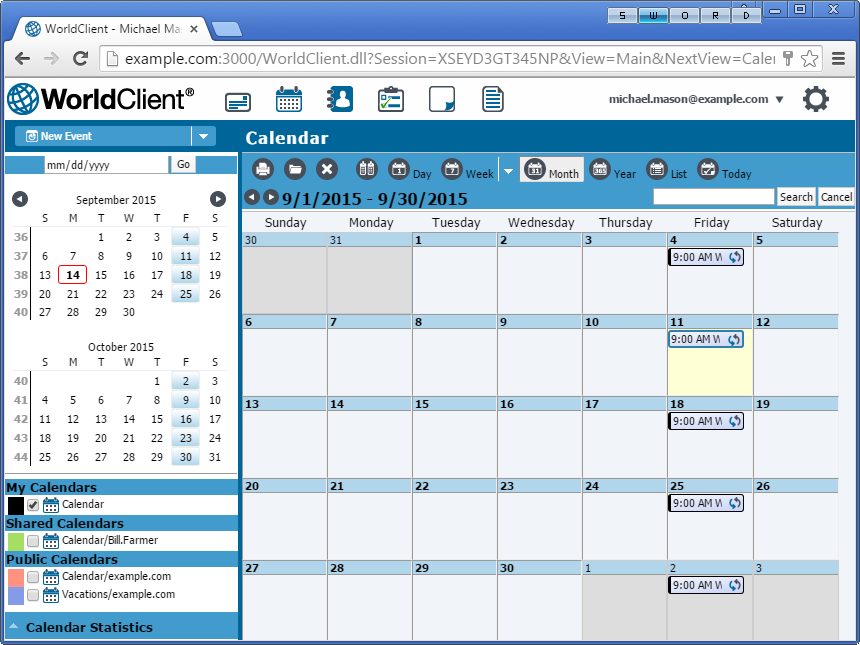Viewport: 860px width, 645px height.
Task: Click the Search button
Action: pyautogui.click(x=796, y=196)
